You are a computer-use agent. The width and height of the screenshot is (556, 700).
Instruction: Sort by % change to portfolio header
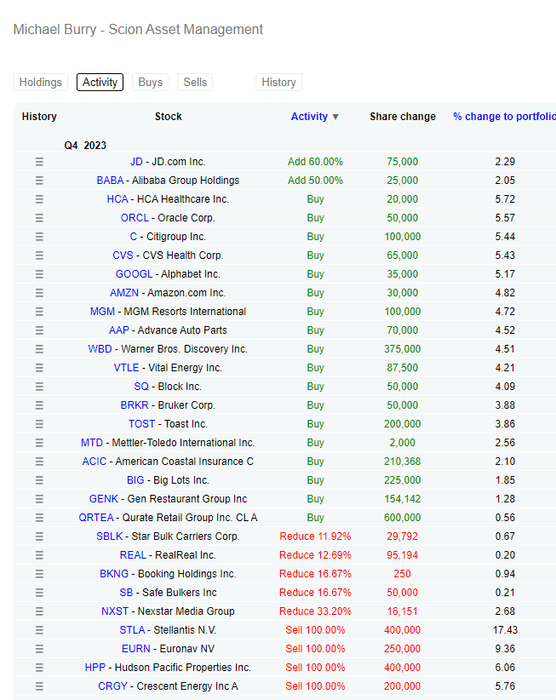[x=504, y=117]
